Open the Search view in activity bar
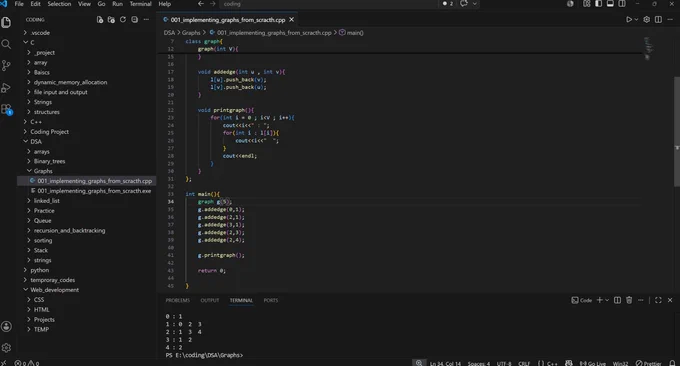The image size is (680, 366). click(6, 44)
